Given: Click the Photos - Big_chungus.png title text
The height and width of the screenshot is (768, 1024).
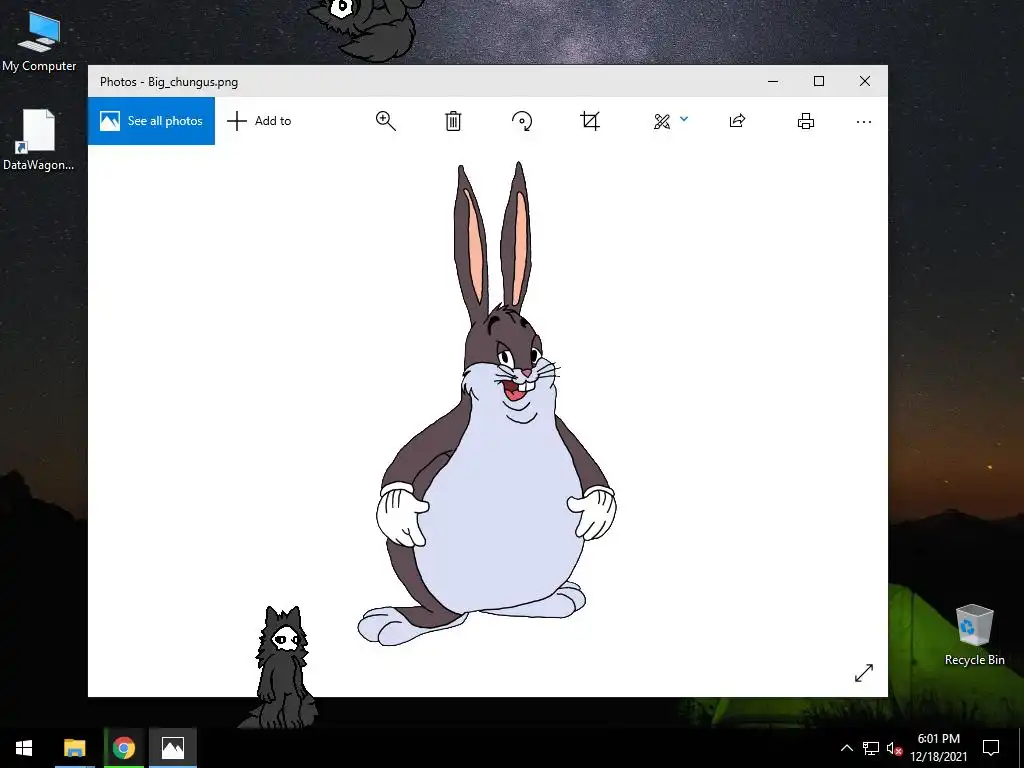Looking at the screenshot, I should (168, 82).
